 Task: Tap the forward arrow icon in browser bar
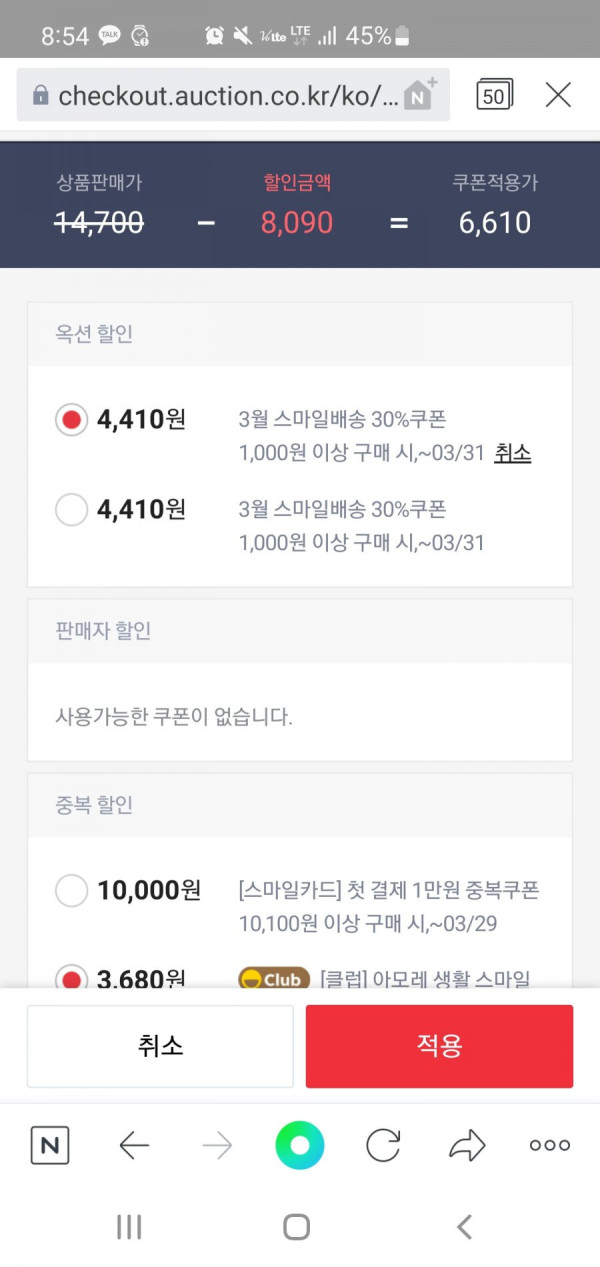(217, 1145)
